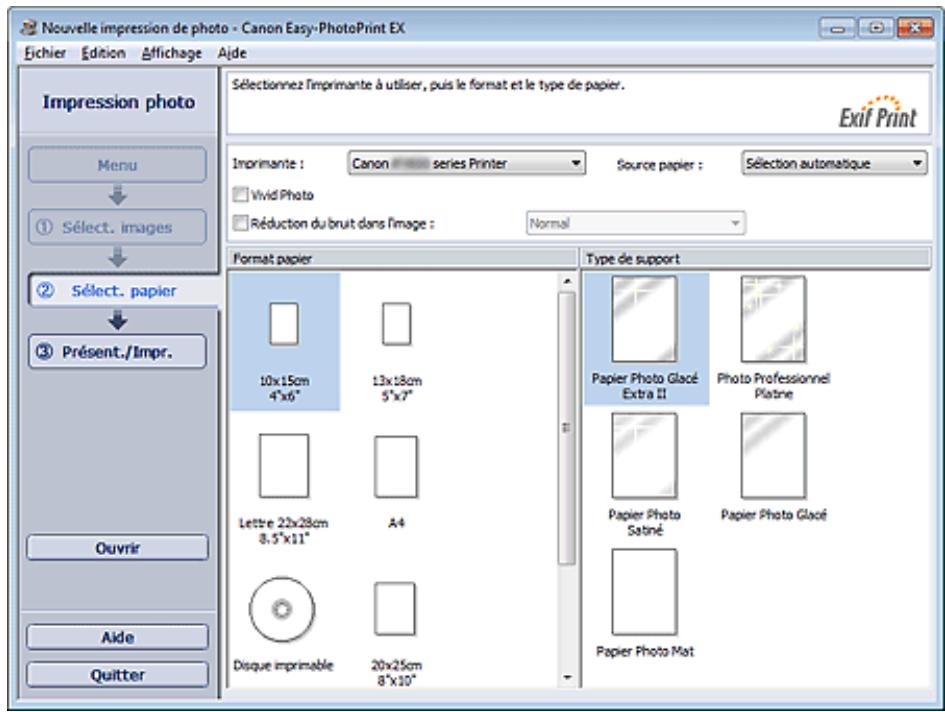Viewport: 945px width, 712px height.
Task: Proceed to step 3 Présent./Impr.
Action: point(117,351)
